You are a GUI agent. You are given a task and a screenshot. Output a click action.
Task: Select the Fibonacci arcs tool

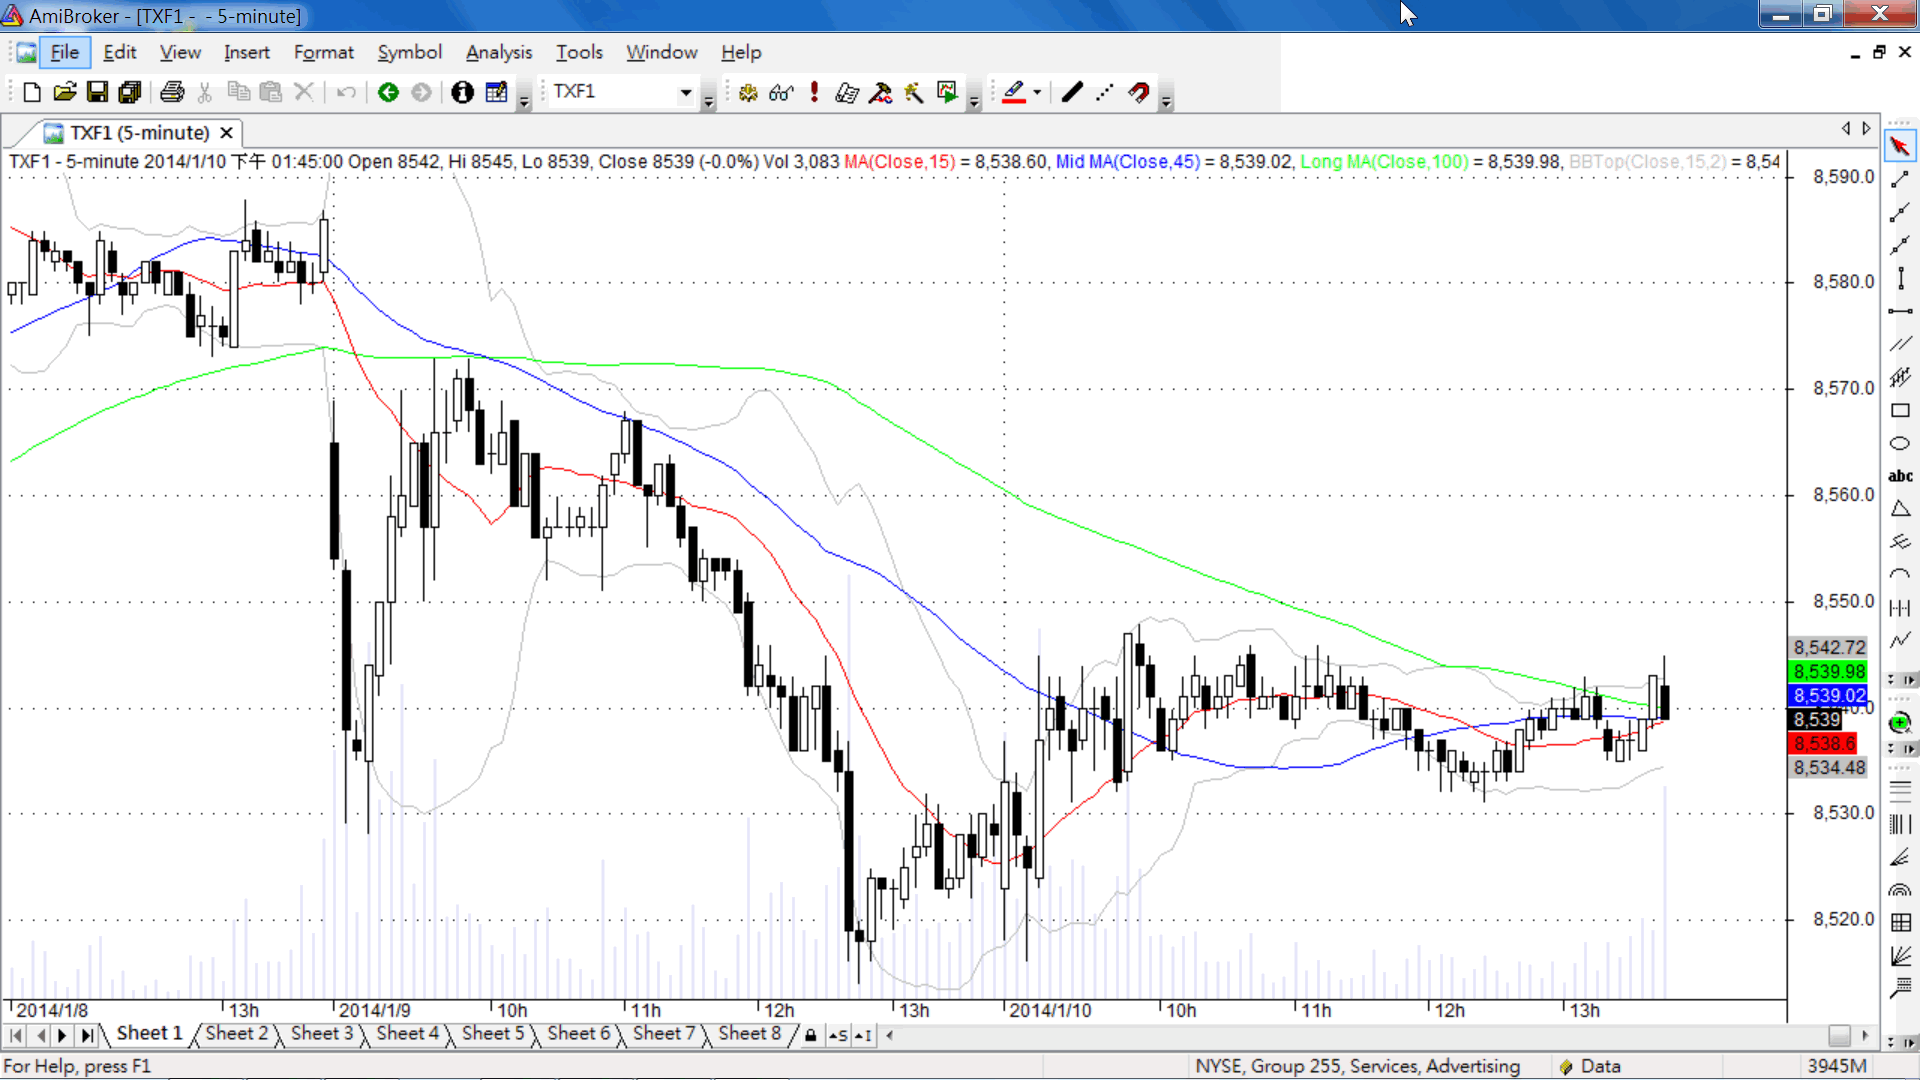(x=1900, y=889)
